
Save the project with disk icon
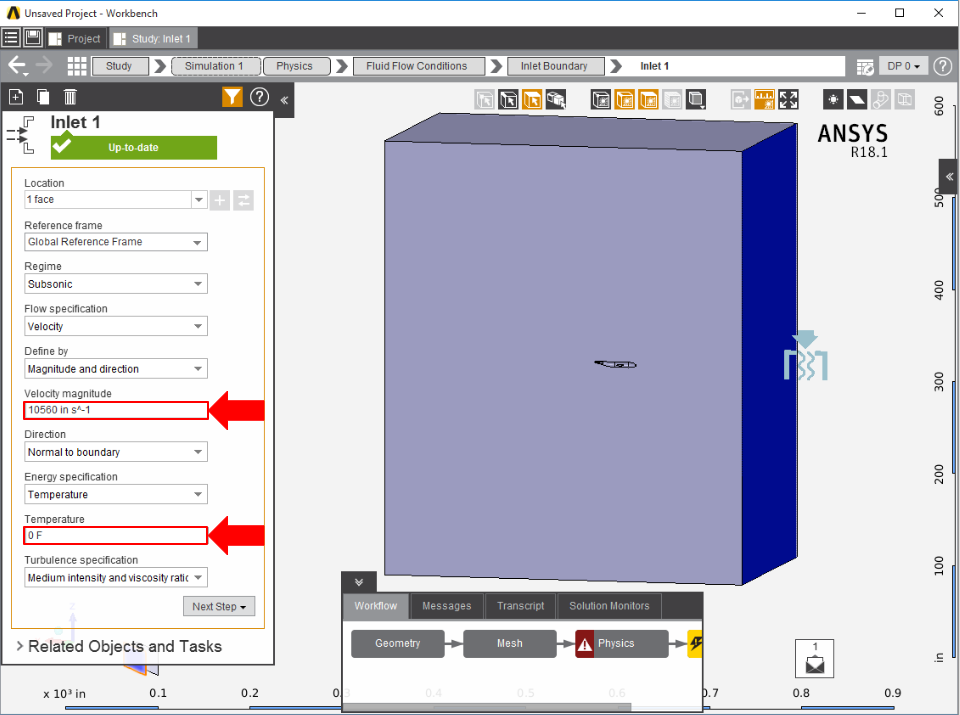32,38
